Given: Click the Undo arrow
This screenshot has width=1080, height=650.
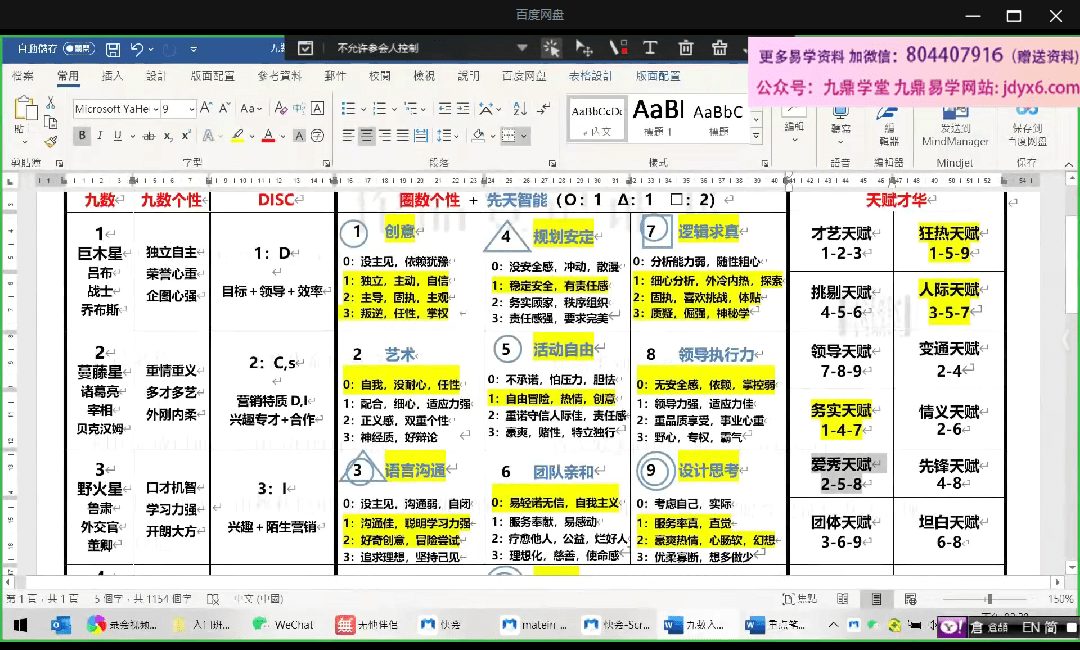Looking at the screenshot, I should [137, 49].
